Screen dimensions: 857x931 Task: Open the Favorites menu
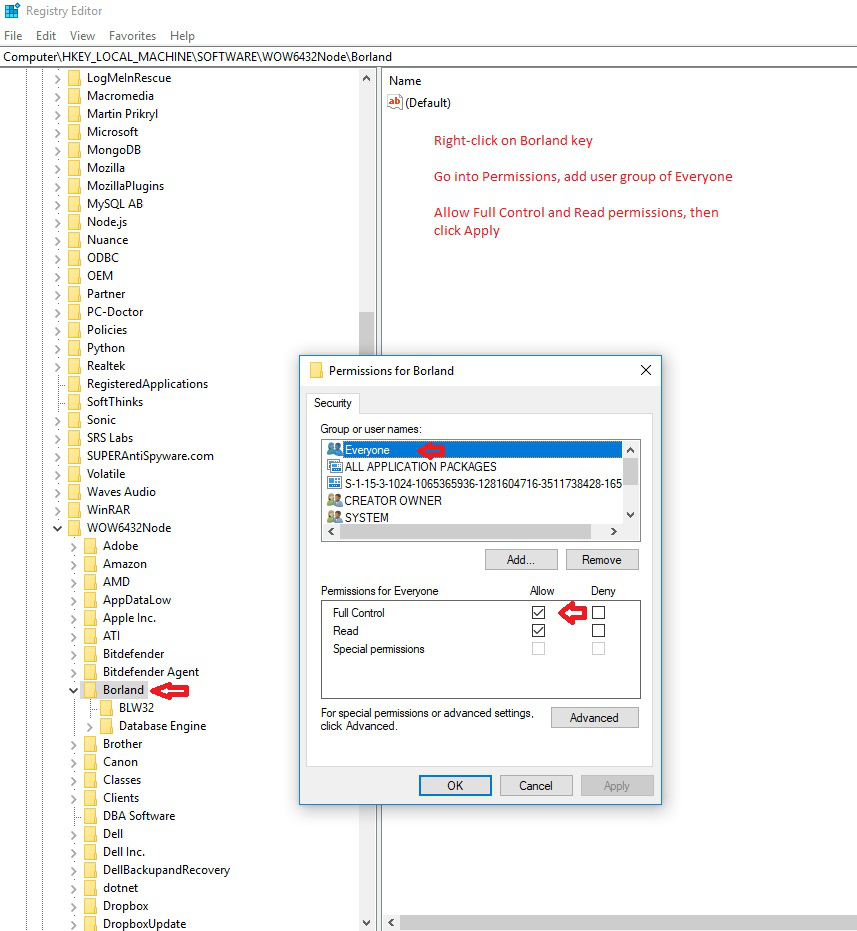132,36
